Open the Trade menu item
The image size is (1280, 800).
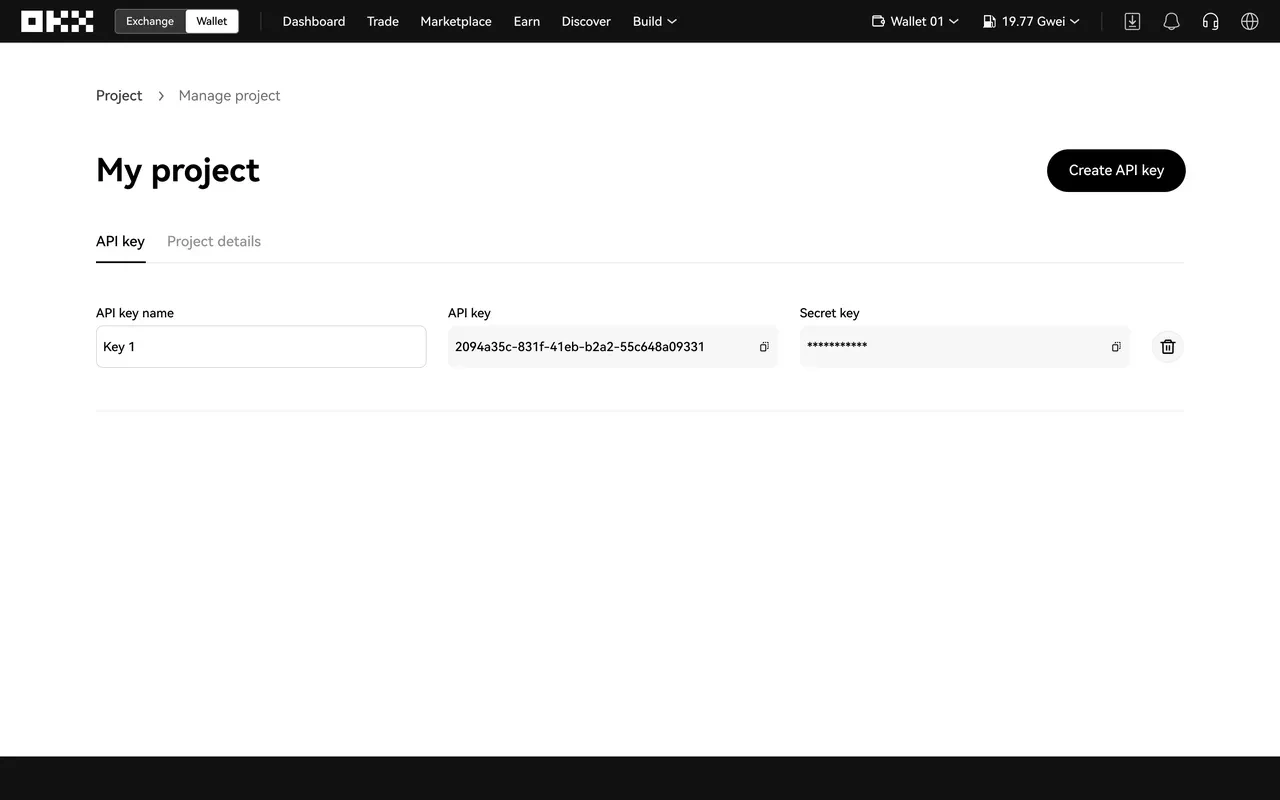383,21
